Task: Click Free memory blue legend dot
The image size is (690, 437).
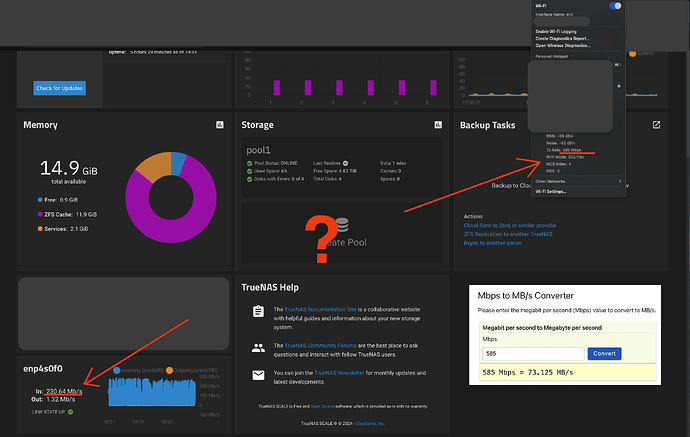Action: click(40, 200)
